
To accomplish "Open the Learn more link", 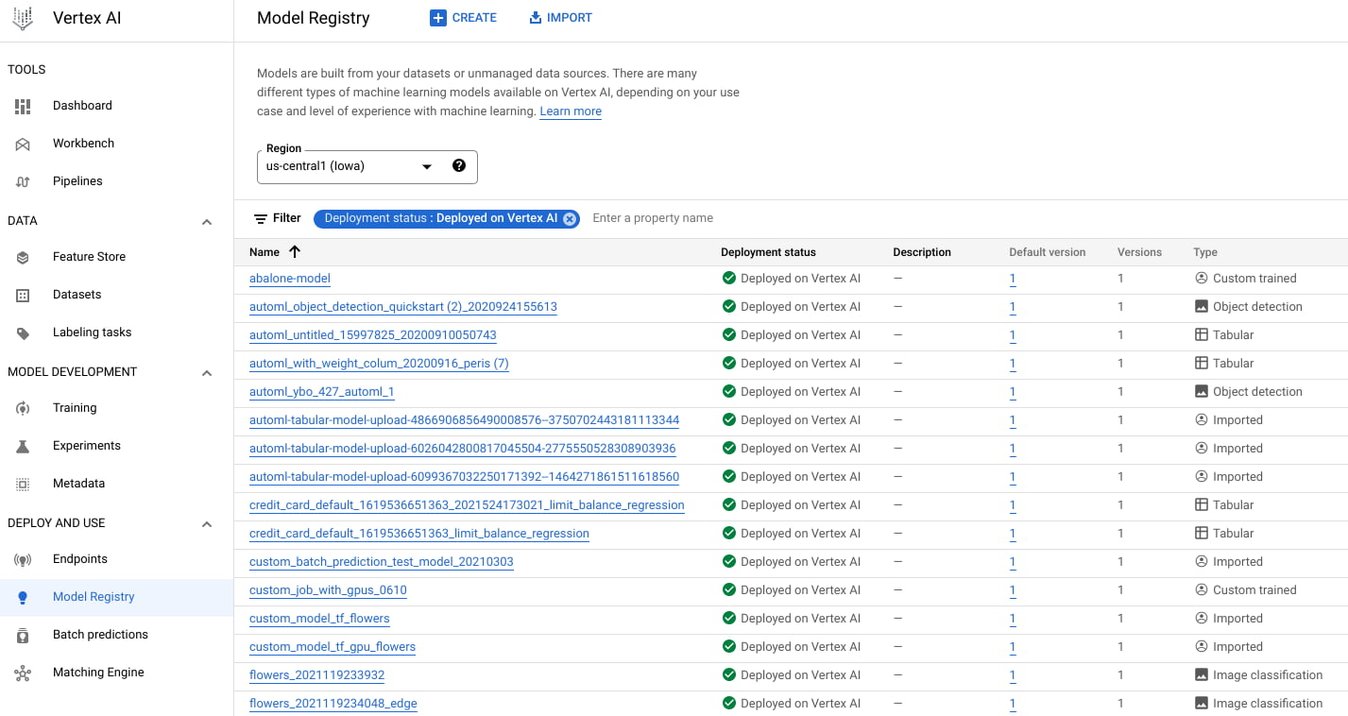I will click(570, 111).
